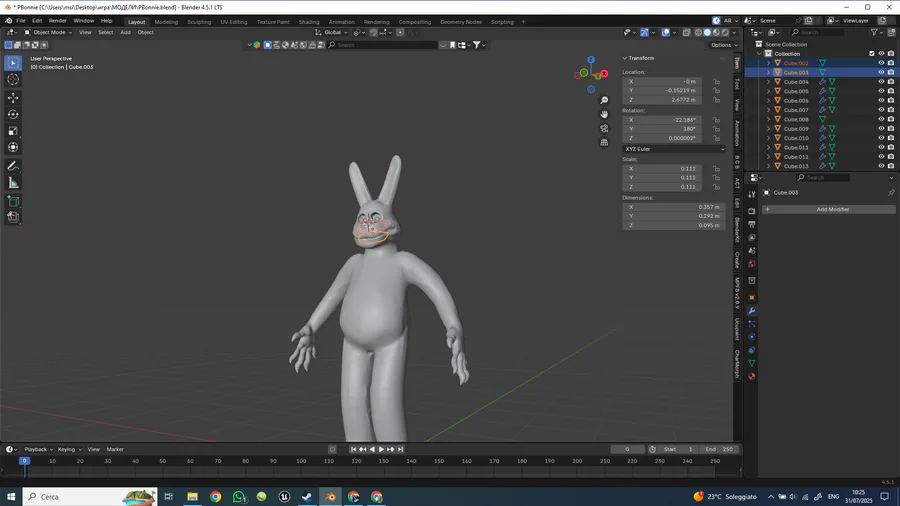Click the blue Z axis gizmo ball
Screen dimensions: 900x506
click(x=591, y=59)
